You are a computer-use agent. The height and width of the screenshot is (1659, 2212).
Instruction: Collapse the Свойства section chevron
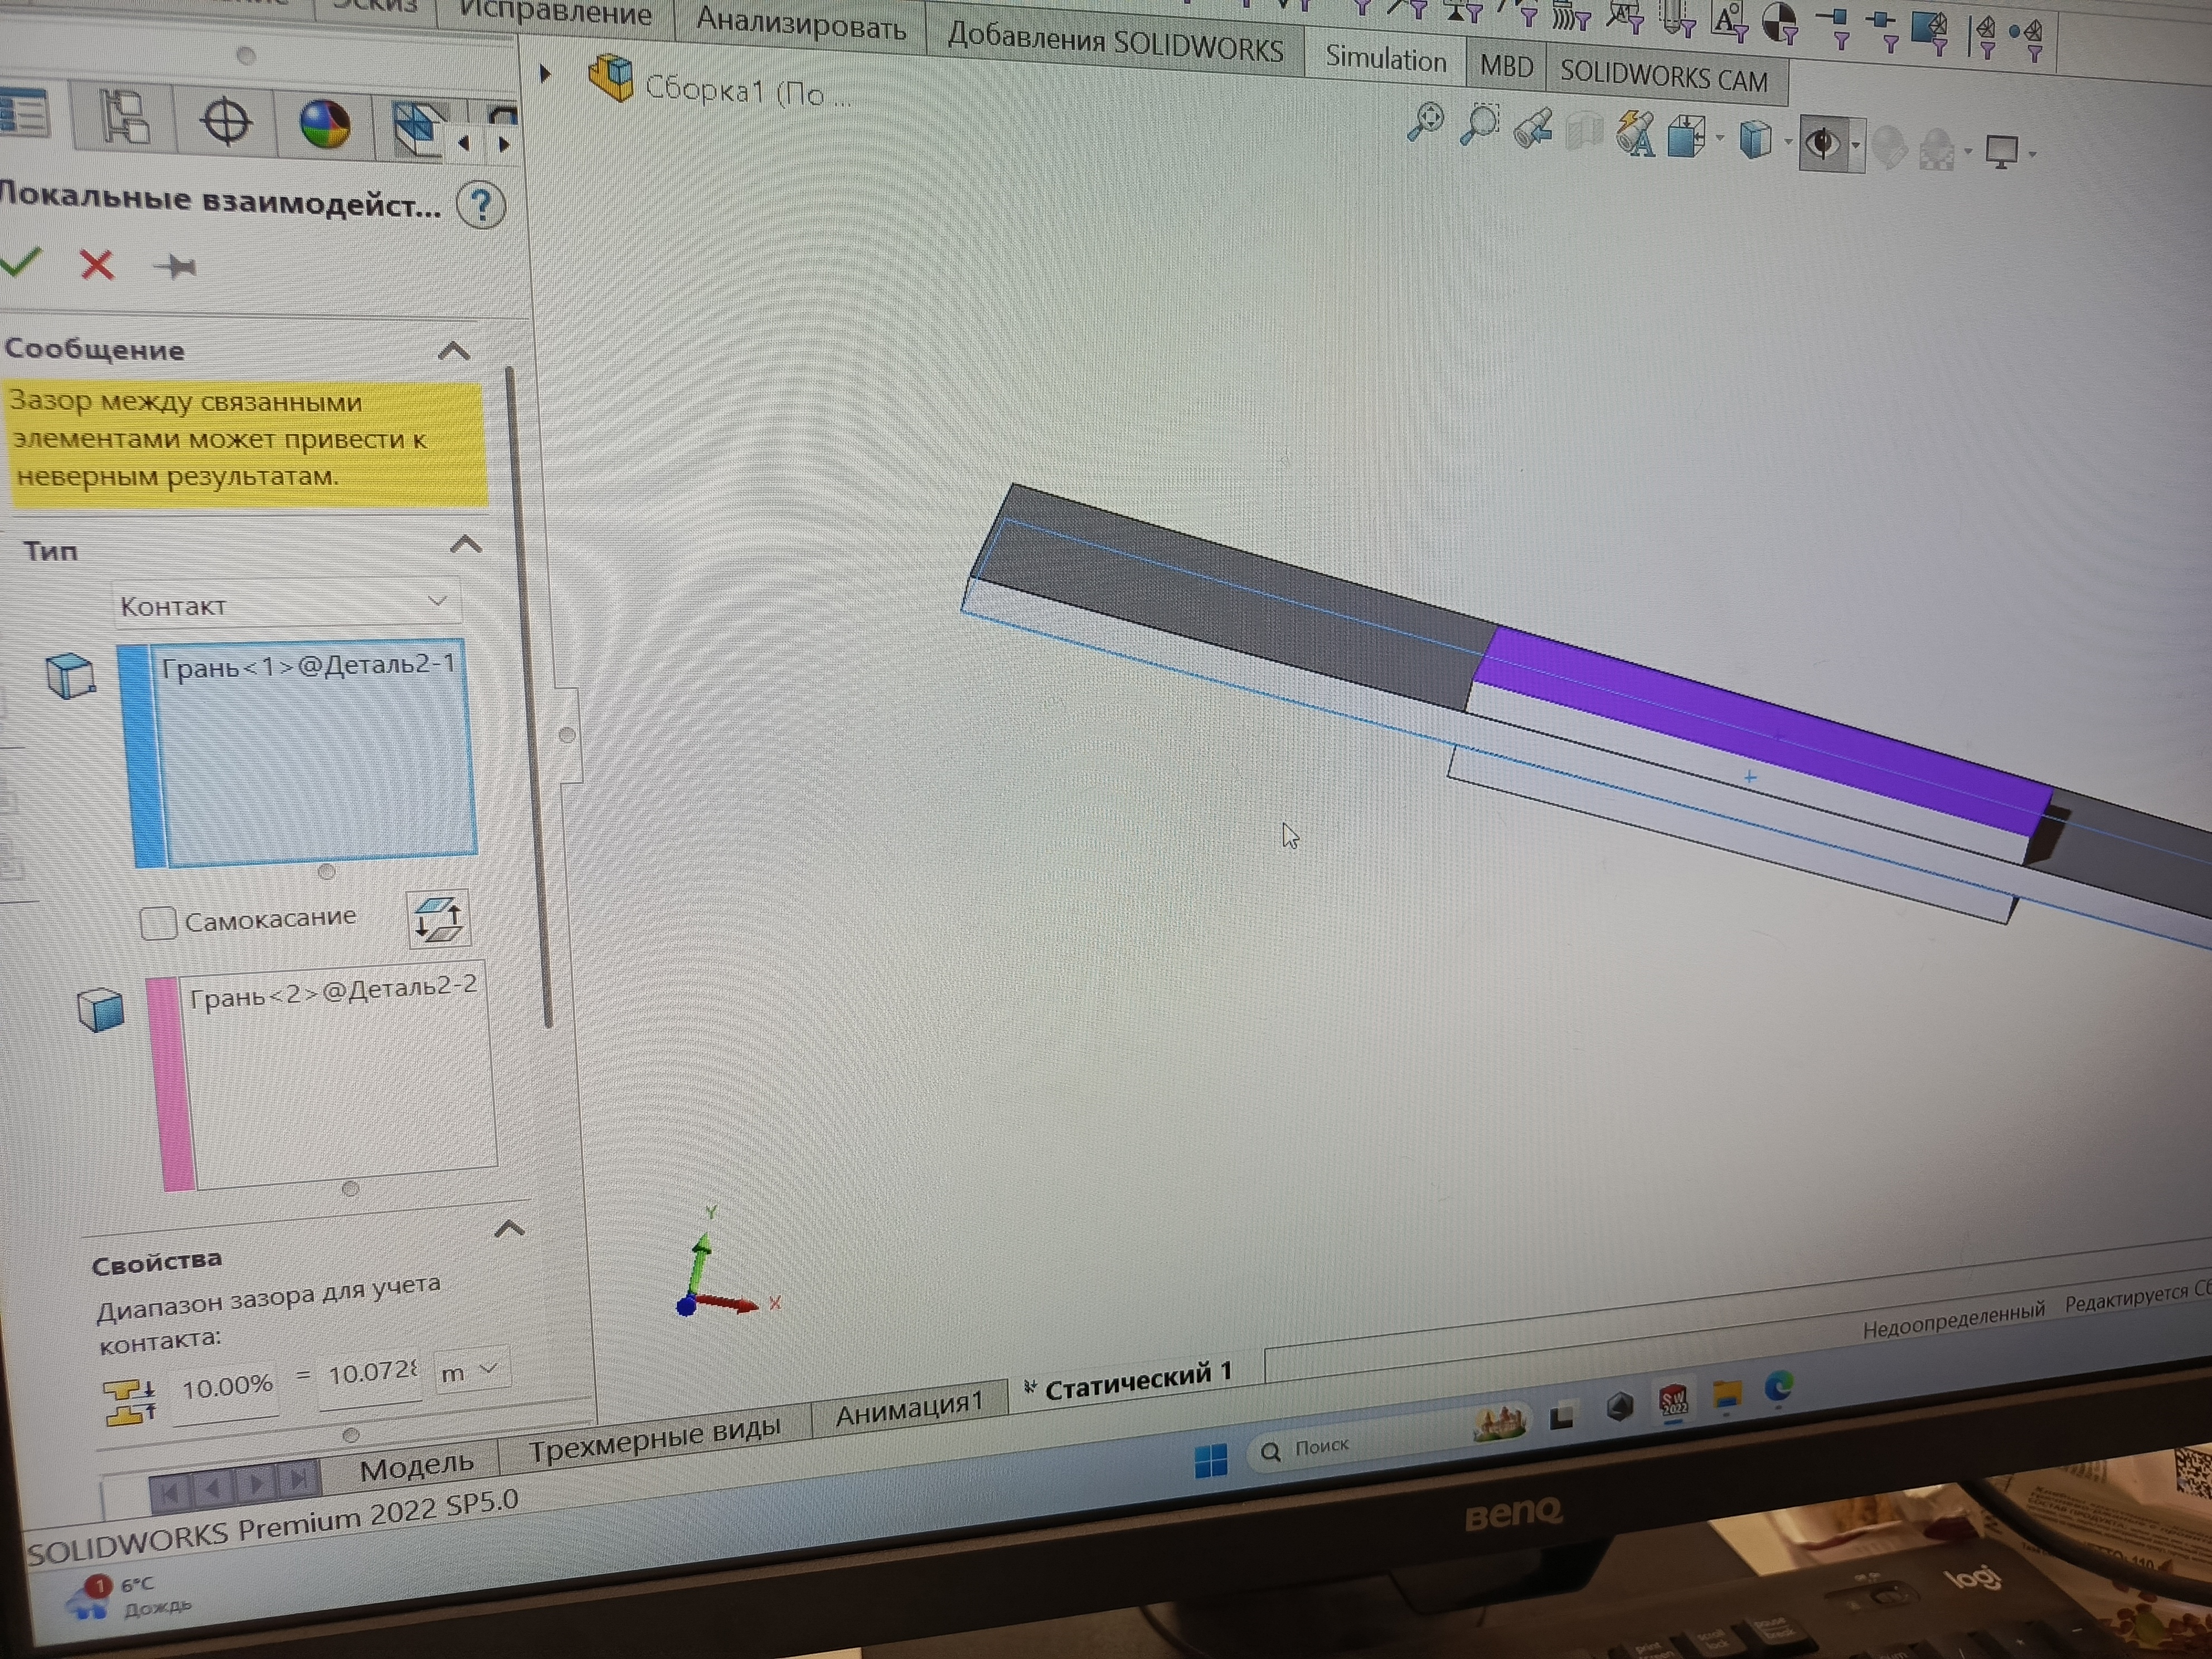[509, 1229]
